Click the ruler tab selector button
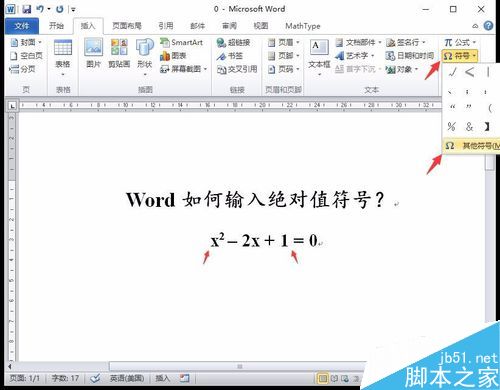The height and width of the screenshot is (390, 500). 12,106
